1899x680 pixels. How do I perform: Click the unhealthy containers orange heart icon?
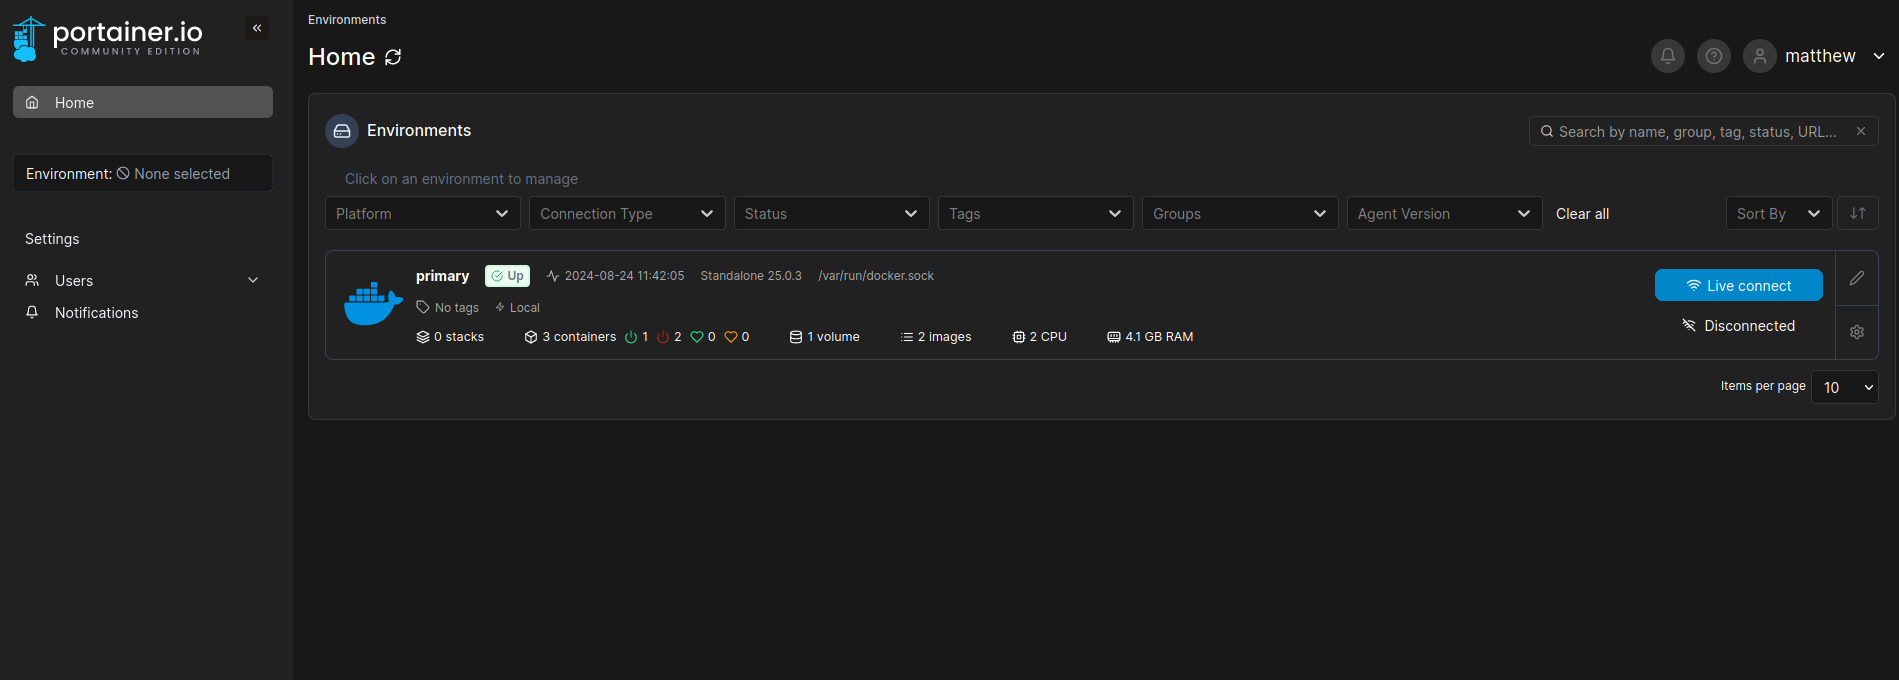[x=731, y=337]
